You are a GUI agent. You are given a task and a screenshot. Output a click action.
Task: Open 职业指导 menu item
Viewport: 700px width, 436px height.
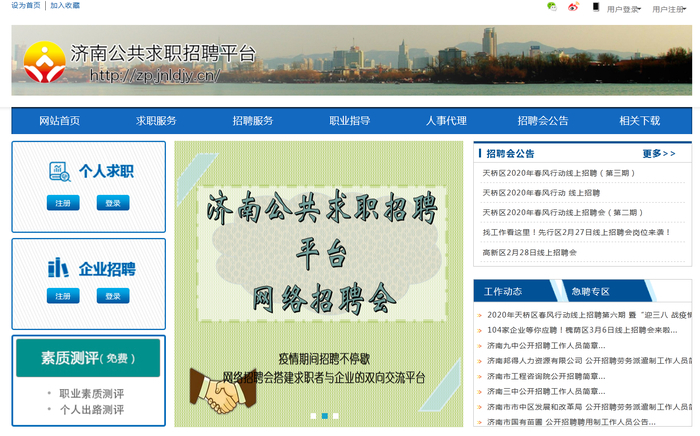pos(350,120)
